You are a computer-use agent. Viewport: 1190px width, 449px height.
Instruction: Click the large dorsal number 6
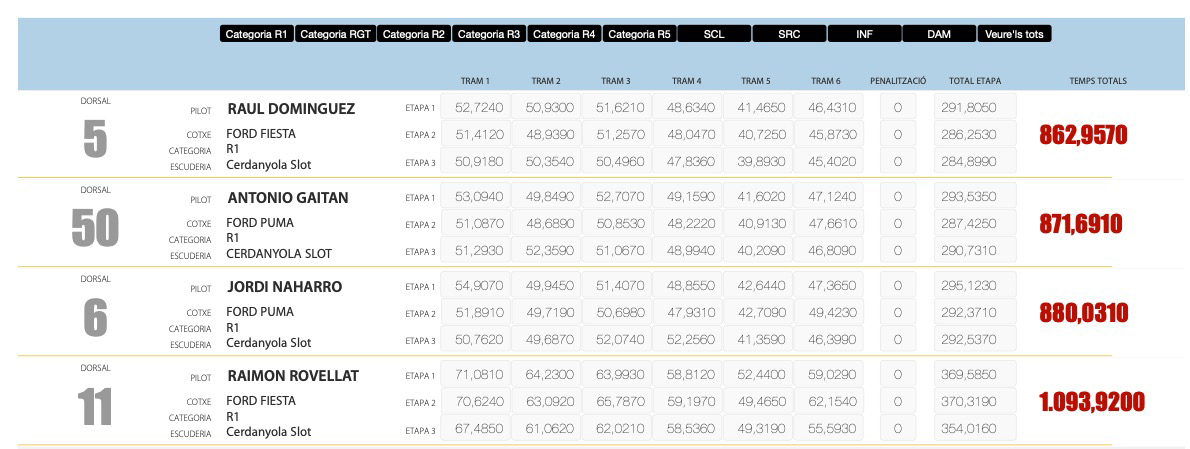(x=95, y=318)
